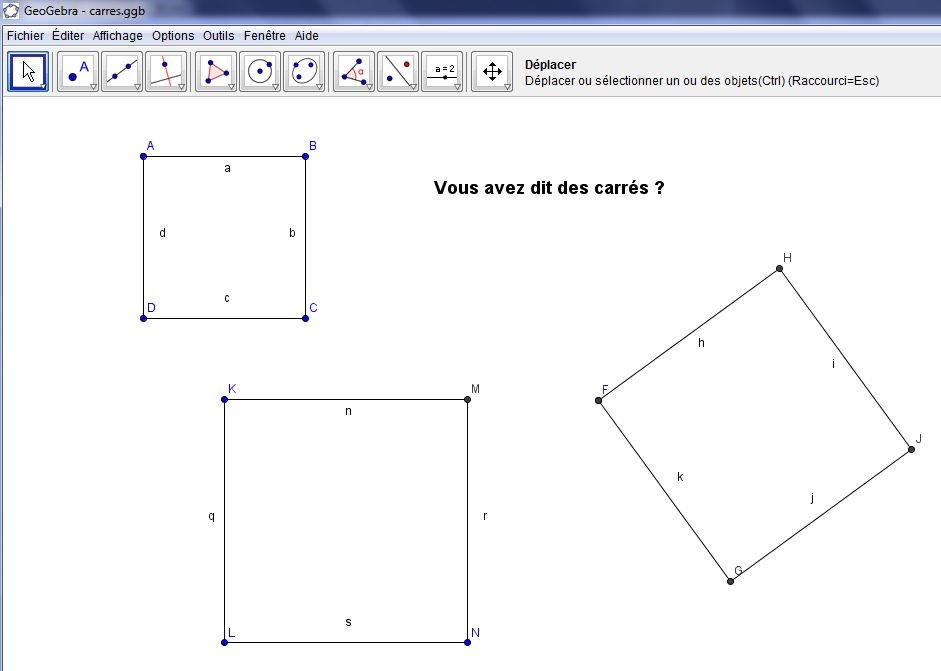Activate the Circle with center tool
This screenshot has height=671, width=941.
pos(259,72)
